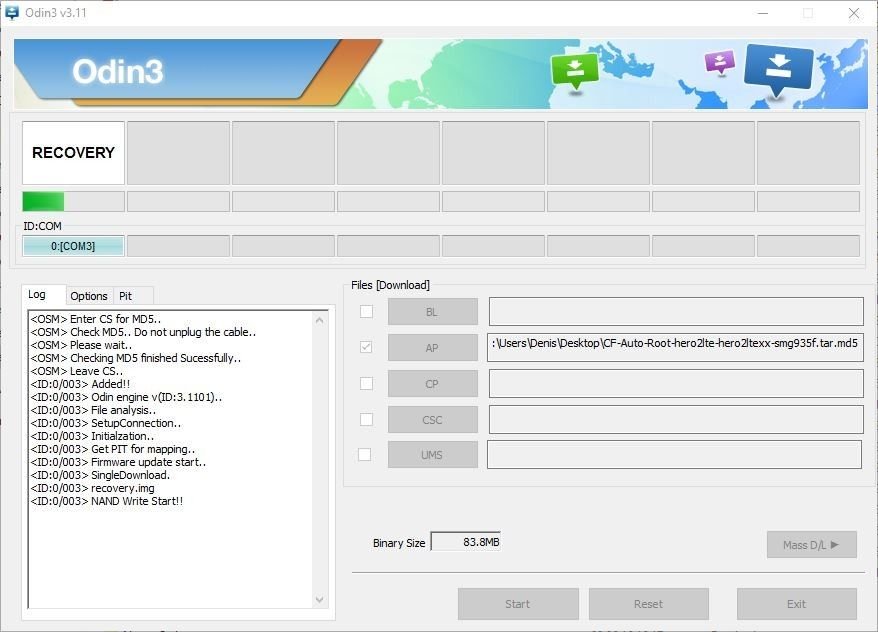Click log line 'Firmware update start..'
This screenshot has height=632, width=878.
pos(118,462)
